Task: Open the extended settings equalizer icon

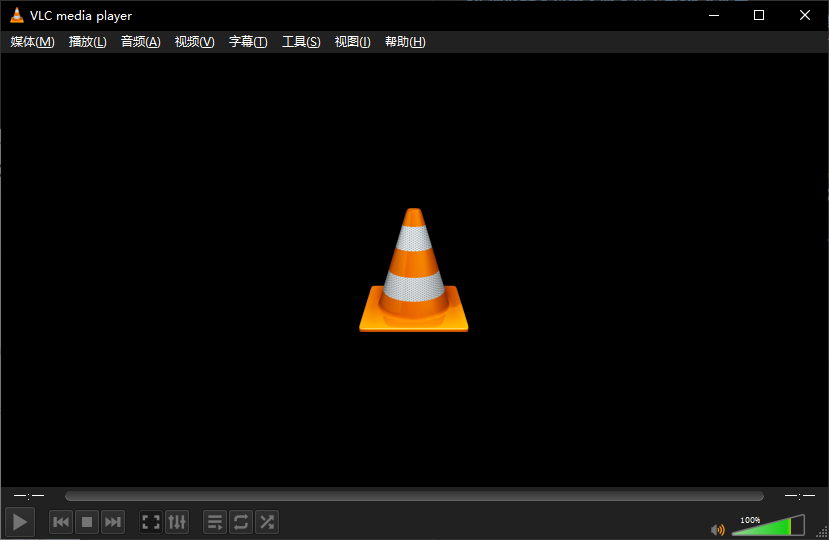Action: click(x=177, y=522)
